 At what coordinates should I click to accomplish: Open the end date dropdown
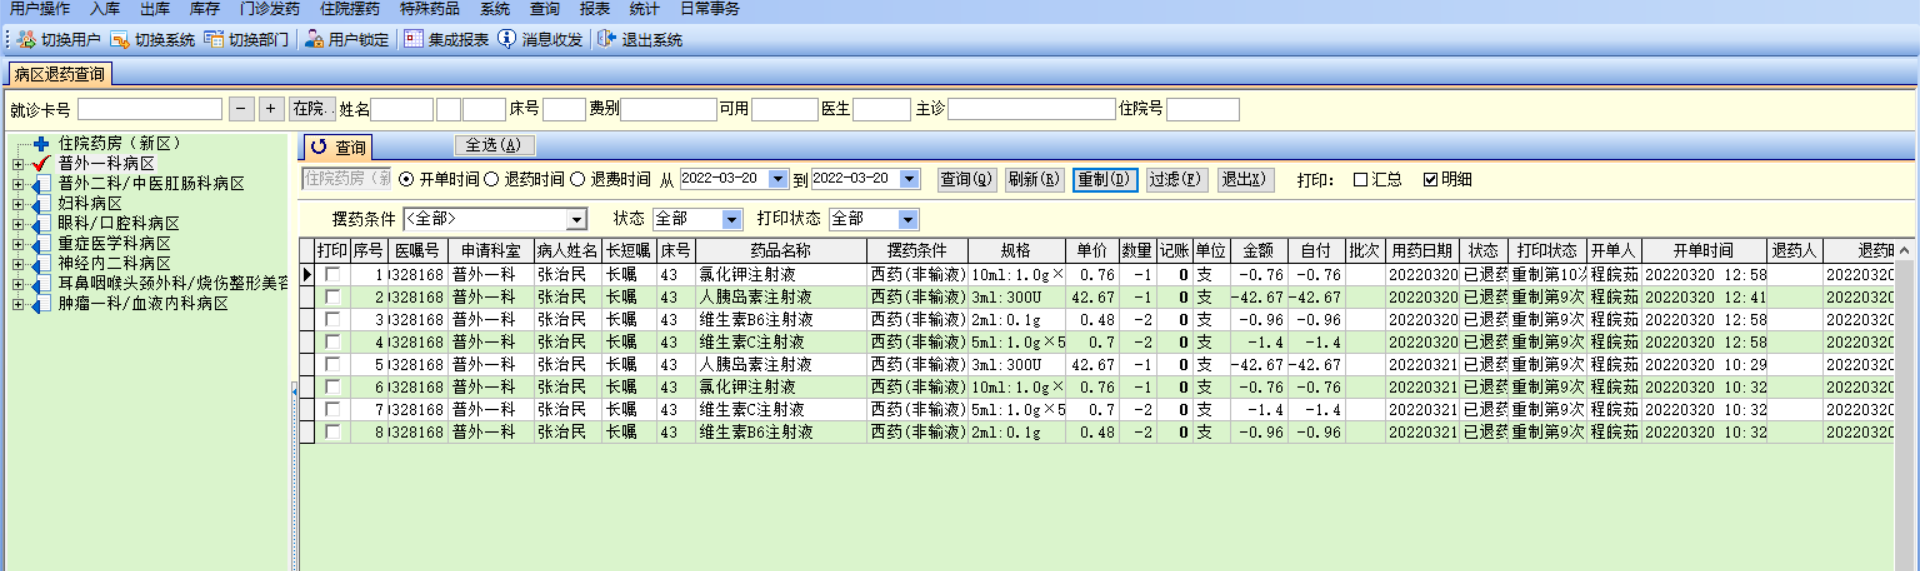pyautogui.click(x=909, y=179)
